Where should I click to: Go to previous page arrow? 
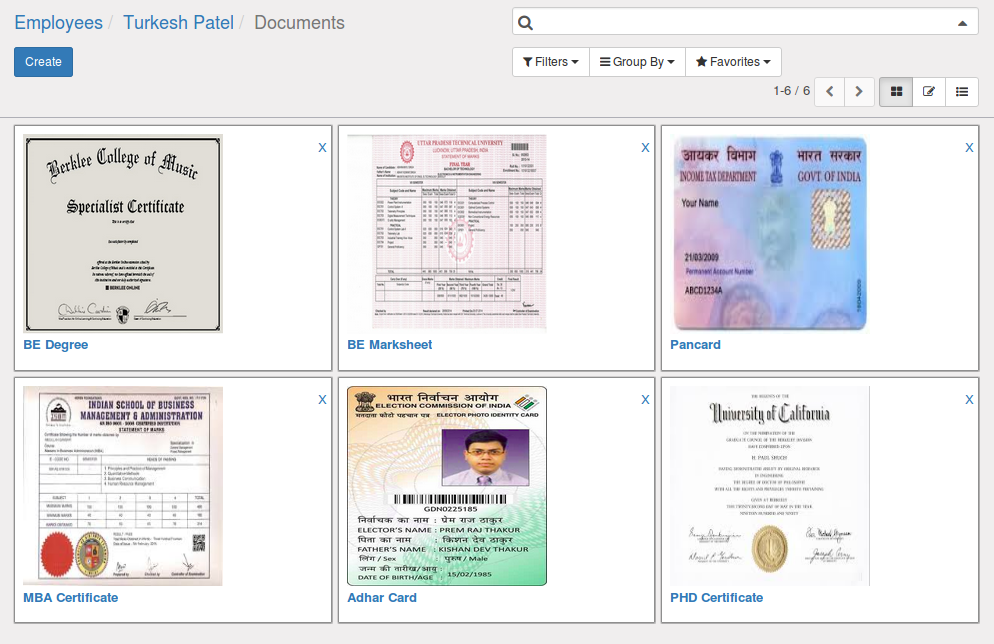pyautogui.click(x=830, y=92)
